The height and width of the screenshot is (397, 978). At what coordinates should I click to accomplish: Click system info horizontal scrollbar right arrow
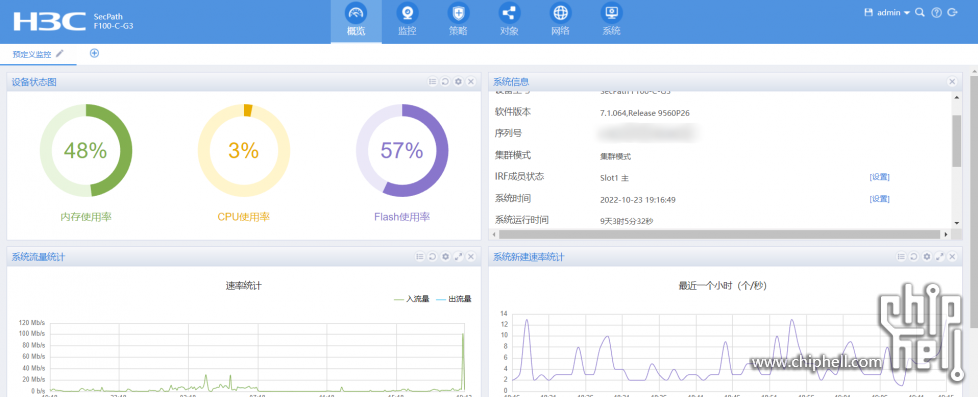946,235
